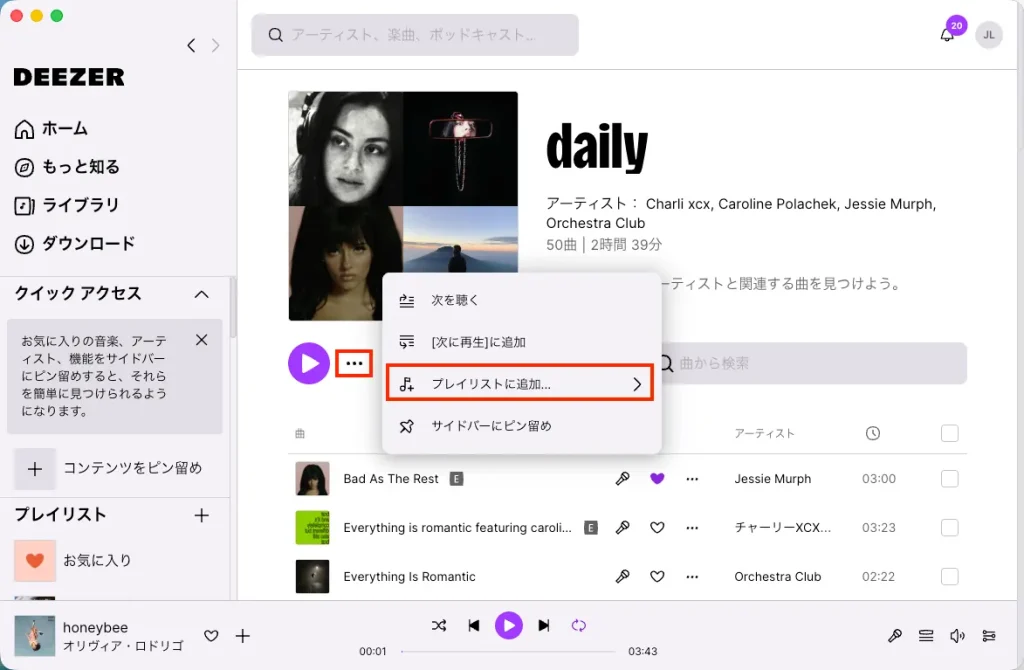This screenshot has width=1024, height=670.
Task: Click the DEEZER logo
Action: click(x=69, y=77)
